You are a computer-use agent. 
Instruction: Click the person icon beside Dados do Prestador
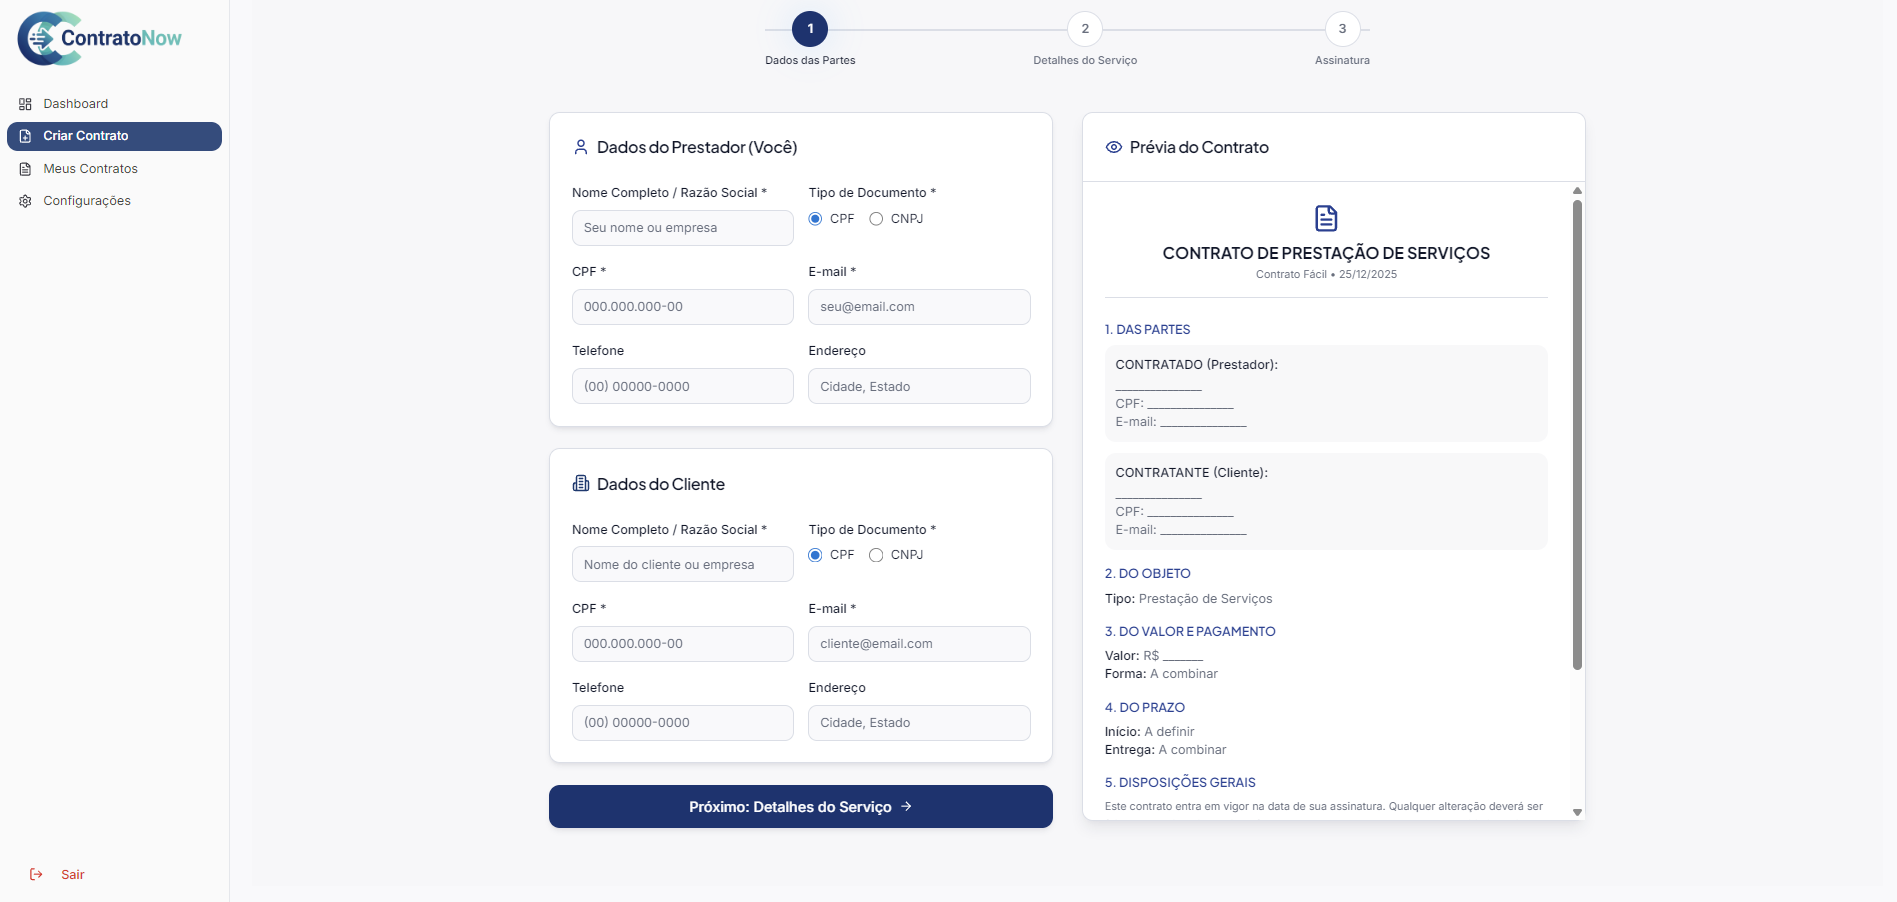(580, 147)
